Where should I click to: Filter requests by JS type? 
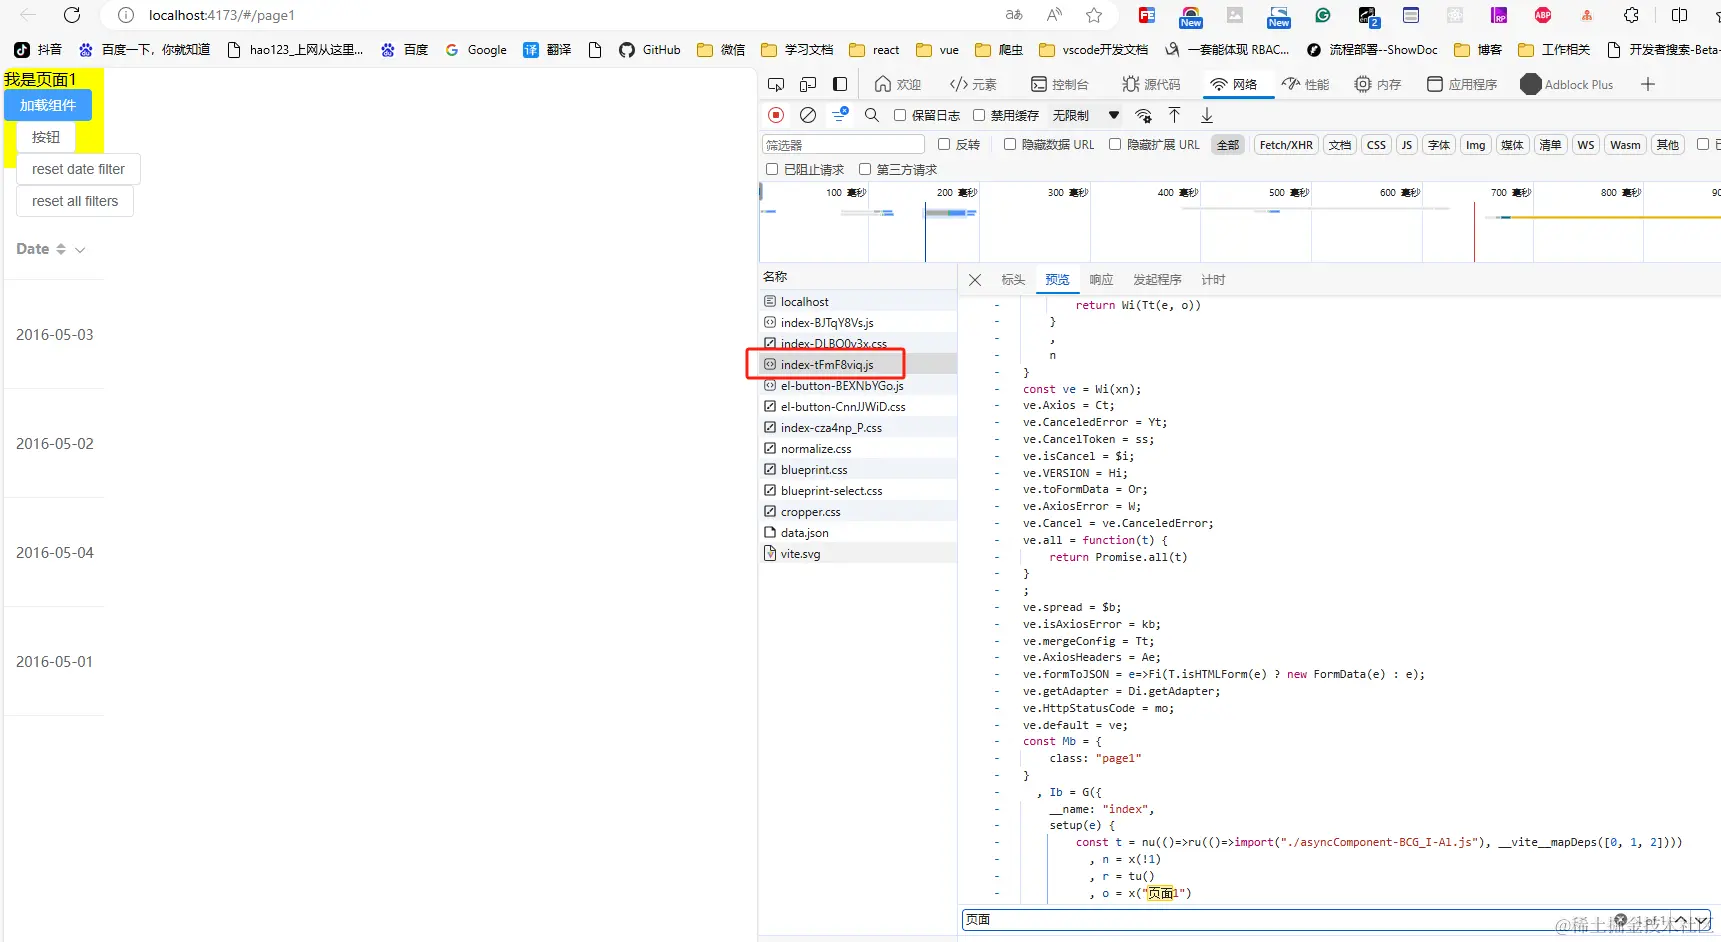tap(1407, 145)
